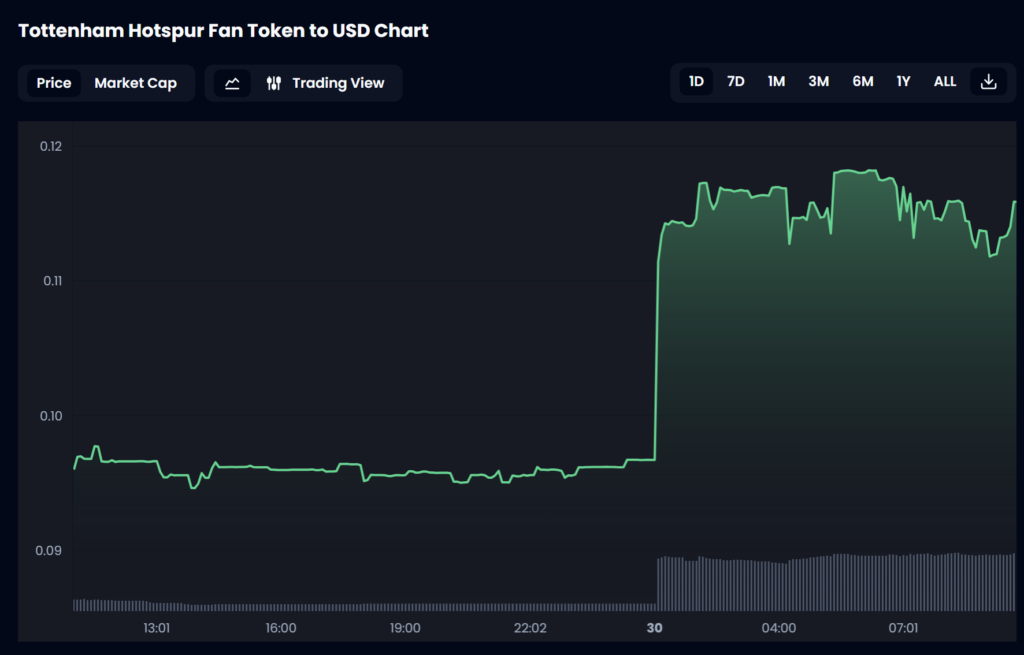The width and height of the screenshot is (1024, 655).
Task: Click the 16:00 time axis label
Action: (x=281, y=628)
